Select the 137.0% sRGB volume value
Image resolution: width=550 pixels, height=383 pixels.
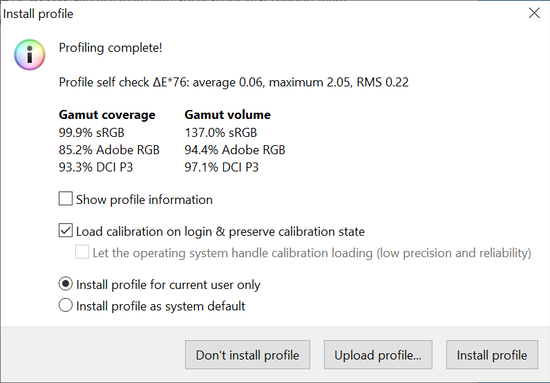coord(221,133)
